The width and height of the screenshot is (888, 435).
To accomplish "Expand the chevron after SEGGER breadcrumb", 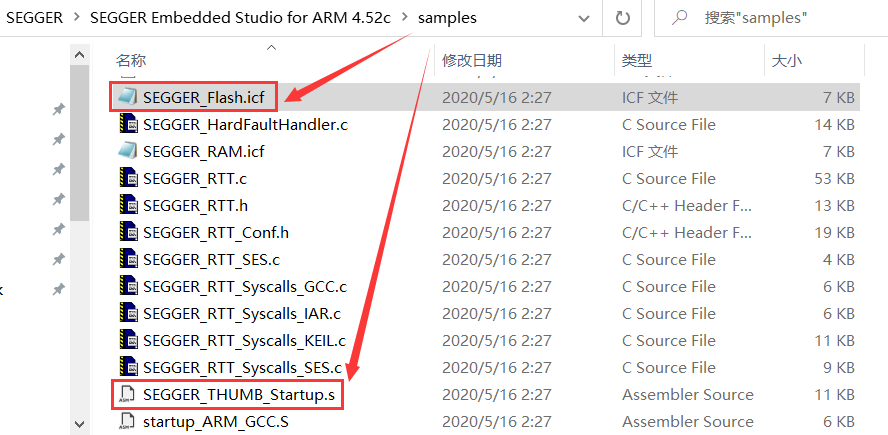I will [76, 17].
